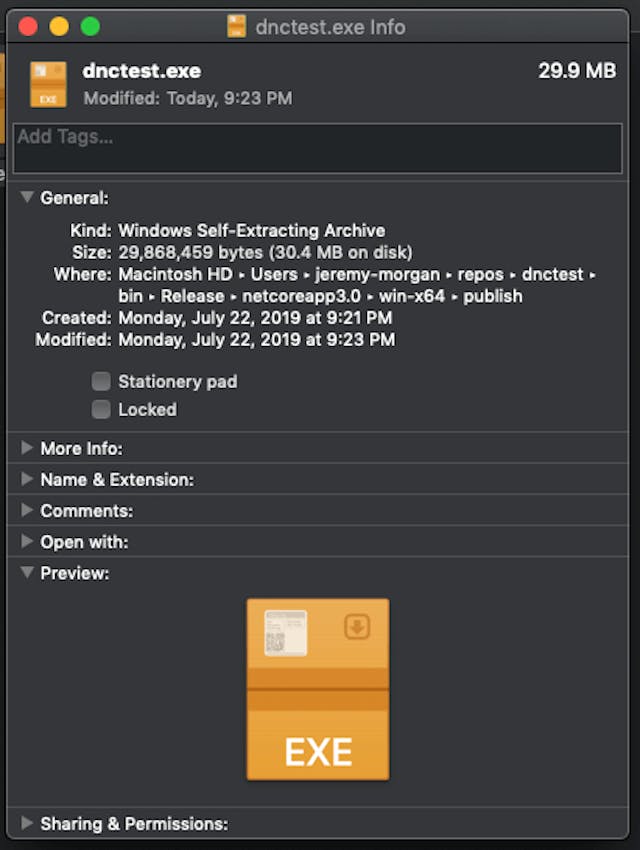
Task: Collapse the General section
Action: 27,198
